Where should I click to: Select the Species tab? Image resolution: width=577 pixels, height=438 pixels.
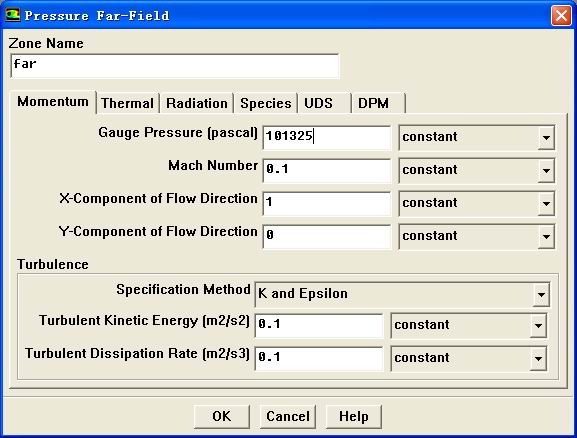(x=265, y=103)
